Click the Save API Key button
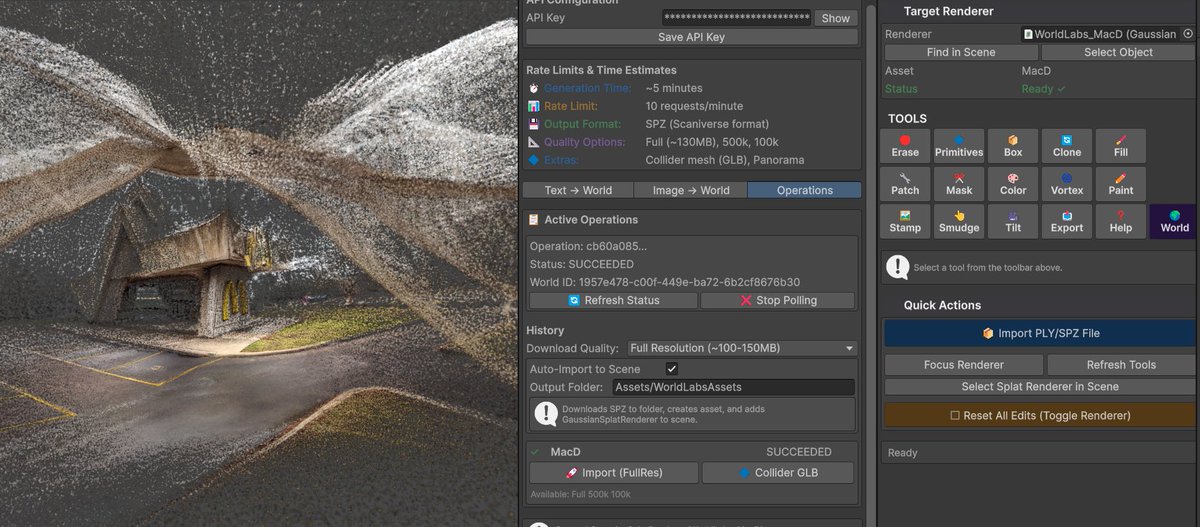 click(x=692, y=37)
